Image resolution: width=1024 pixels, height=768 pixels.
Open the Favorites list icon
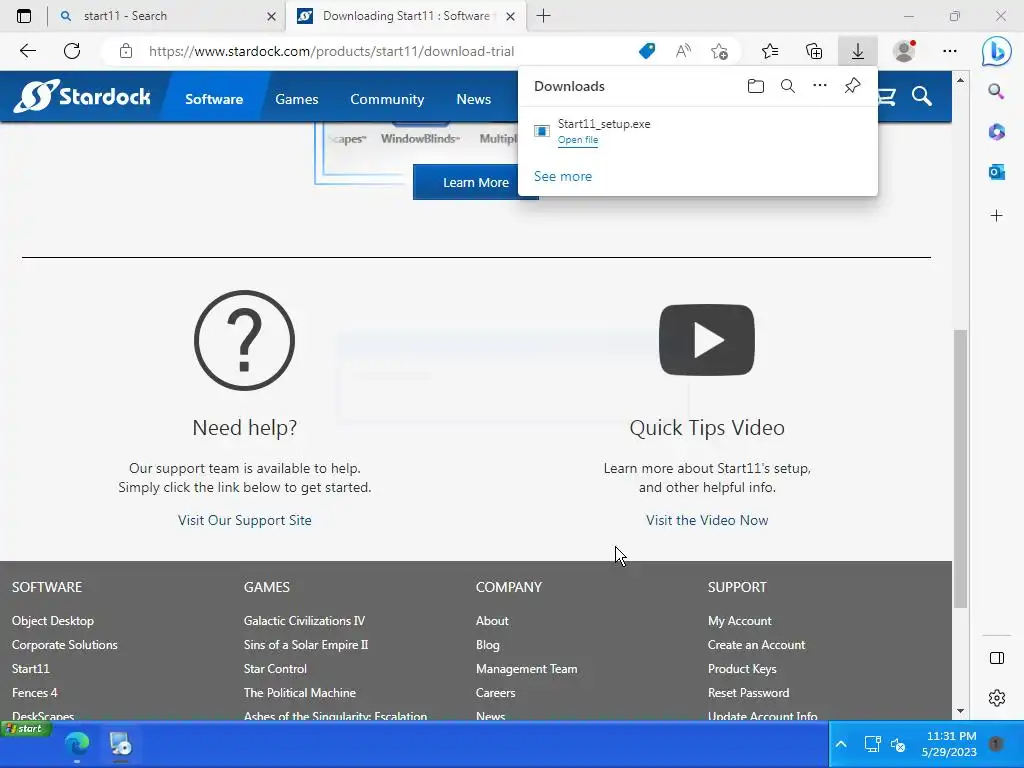[770, 51]
